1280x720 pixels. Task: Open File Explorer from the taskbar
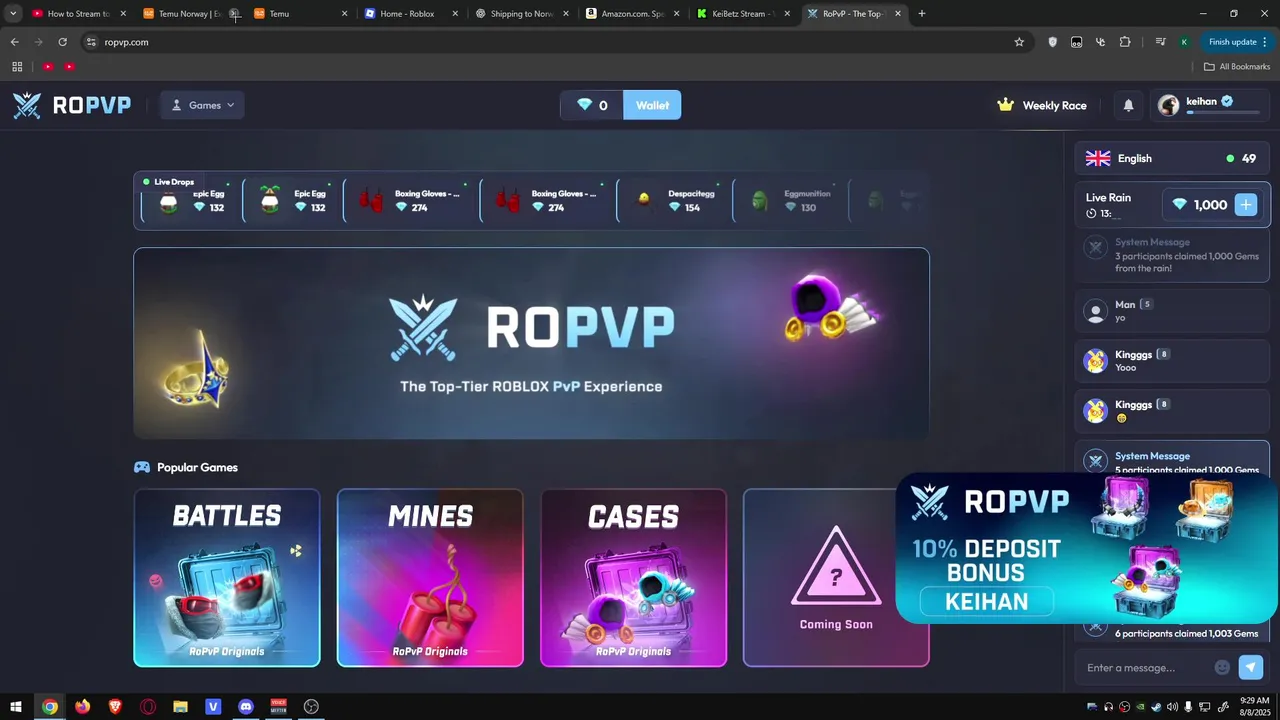[x=180, y=707]
